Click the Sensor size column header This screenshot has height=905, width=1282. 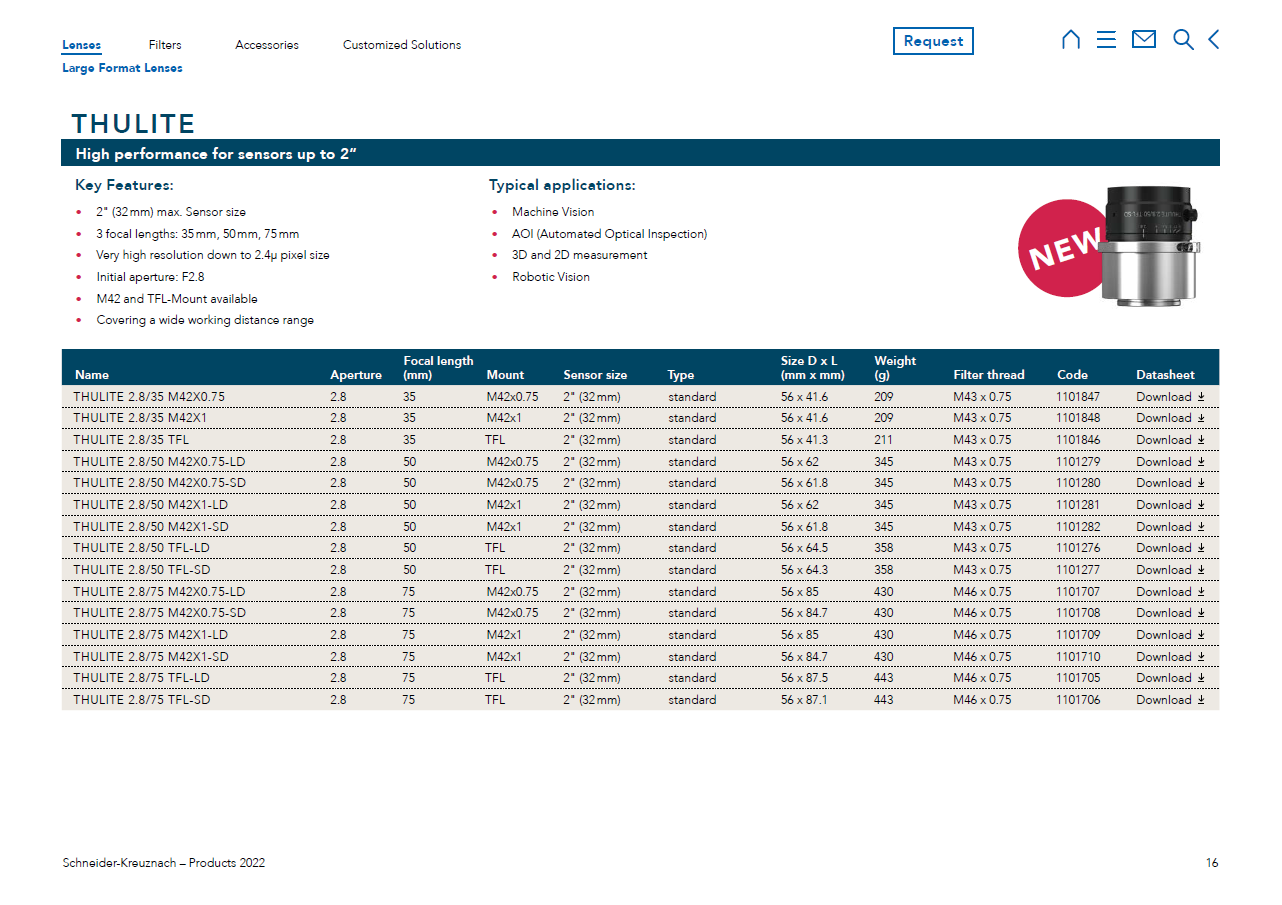pyautogui.click(x=595, y=375)
